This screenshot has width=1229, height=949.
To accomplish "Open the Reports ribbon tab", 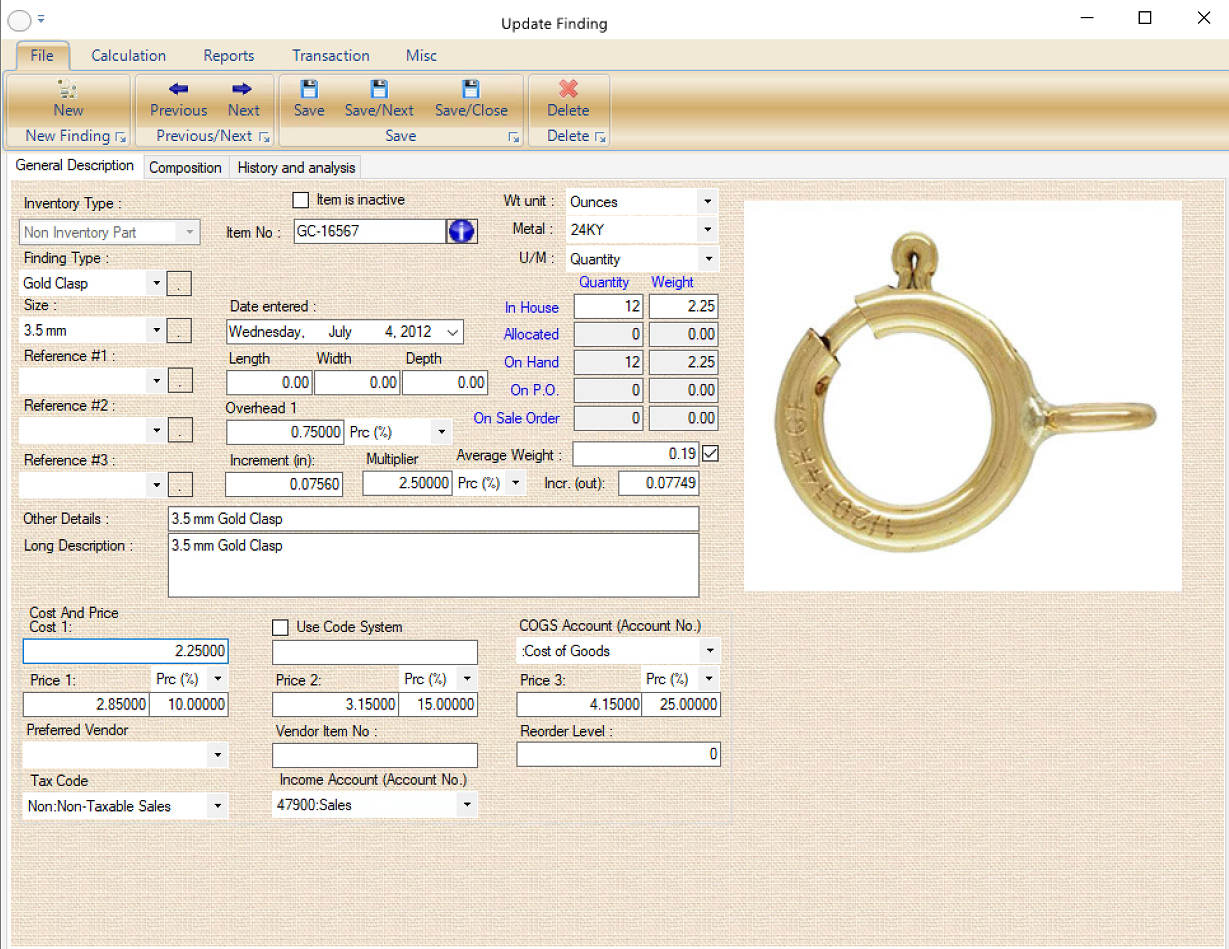I will pyautogui.click(x=228, y=56).
